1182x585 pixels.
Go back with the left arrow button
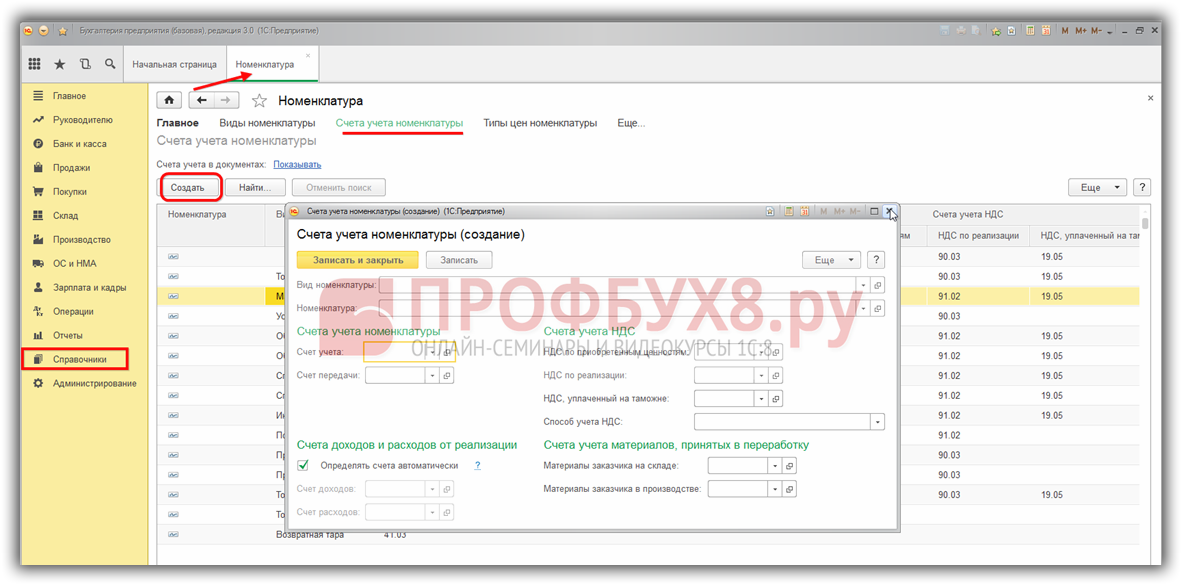pyautogui.click(x=201, y=100)
